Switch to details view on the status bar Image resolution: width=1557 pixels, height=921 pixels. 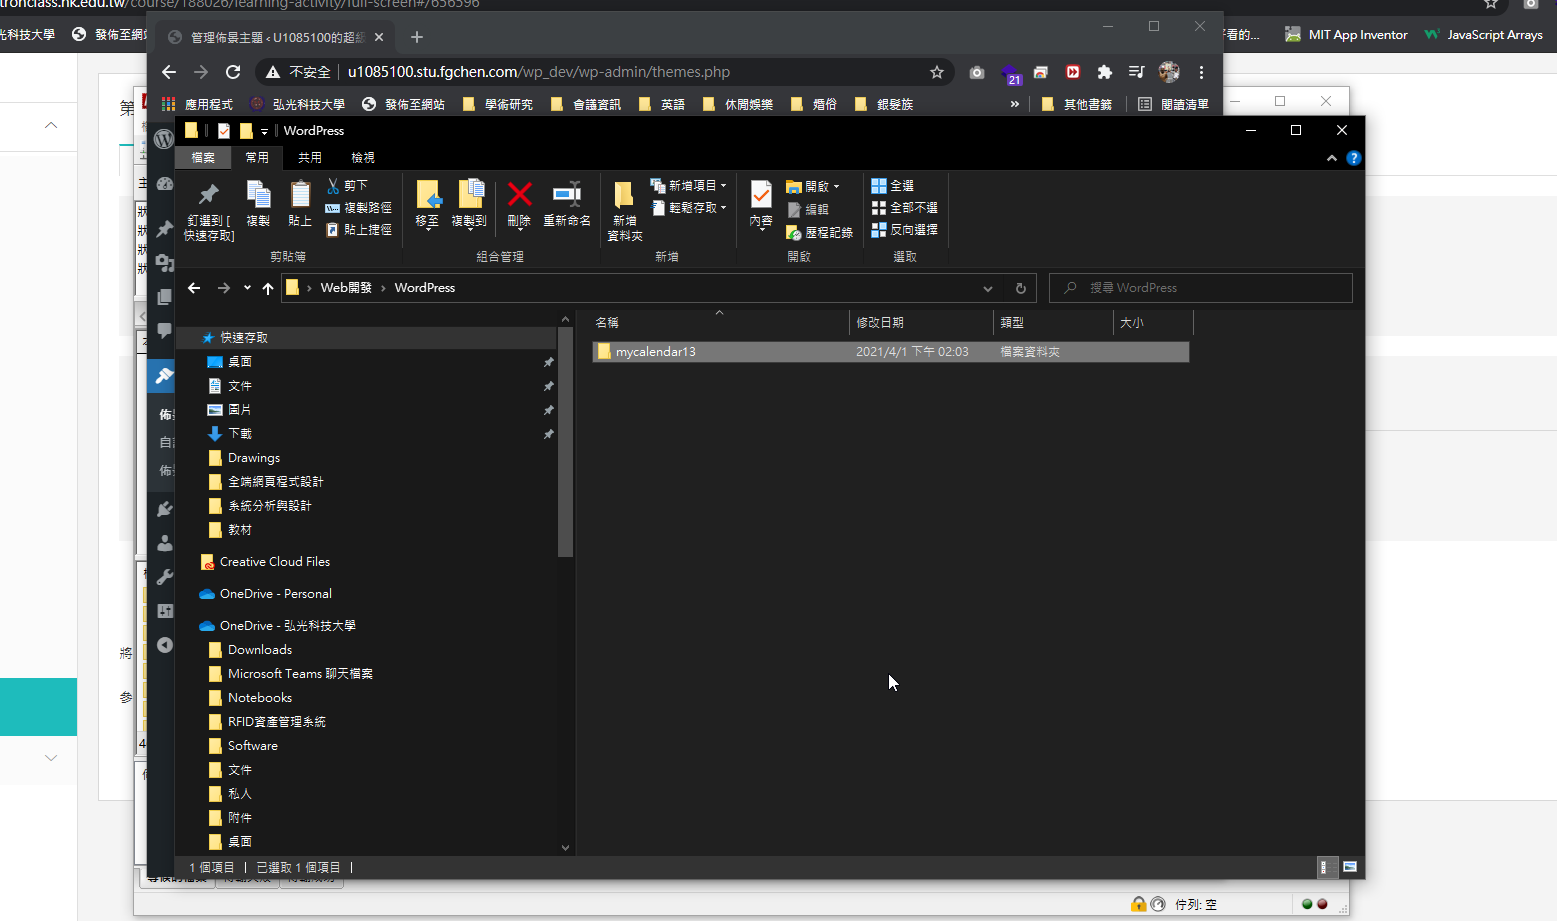tap(1325, 867)
